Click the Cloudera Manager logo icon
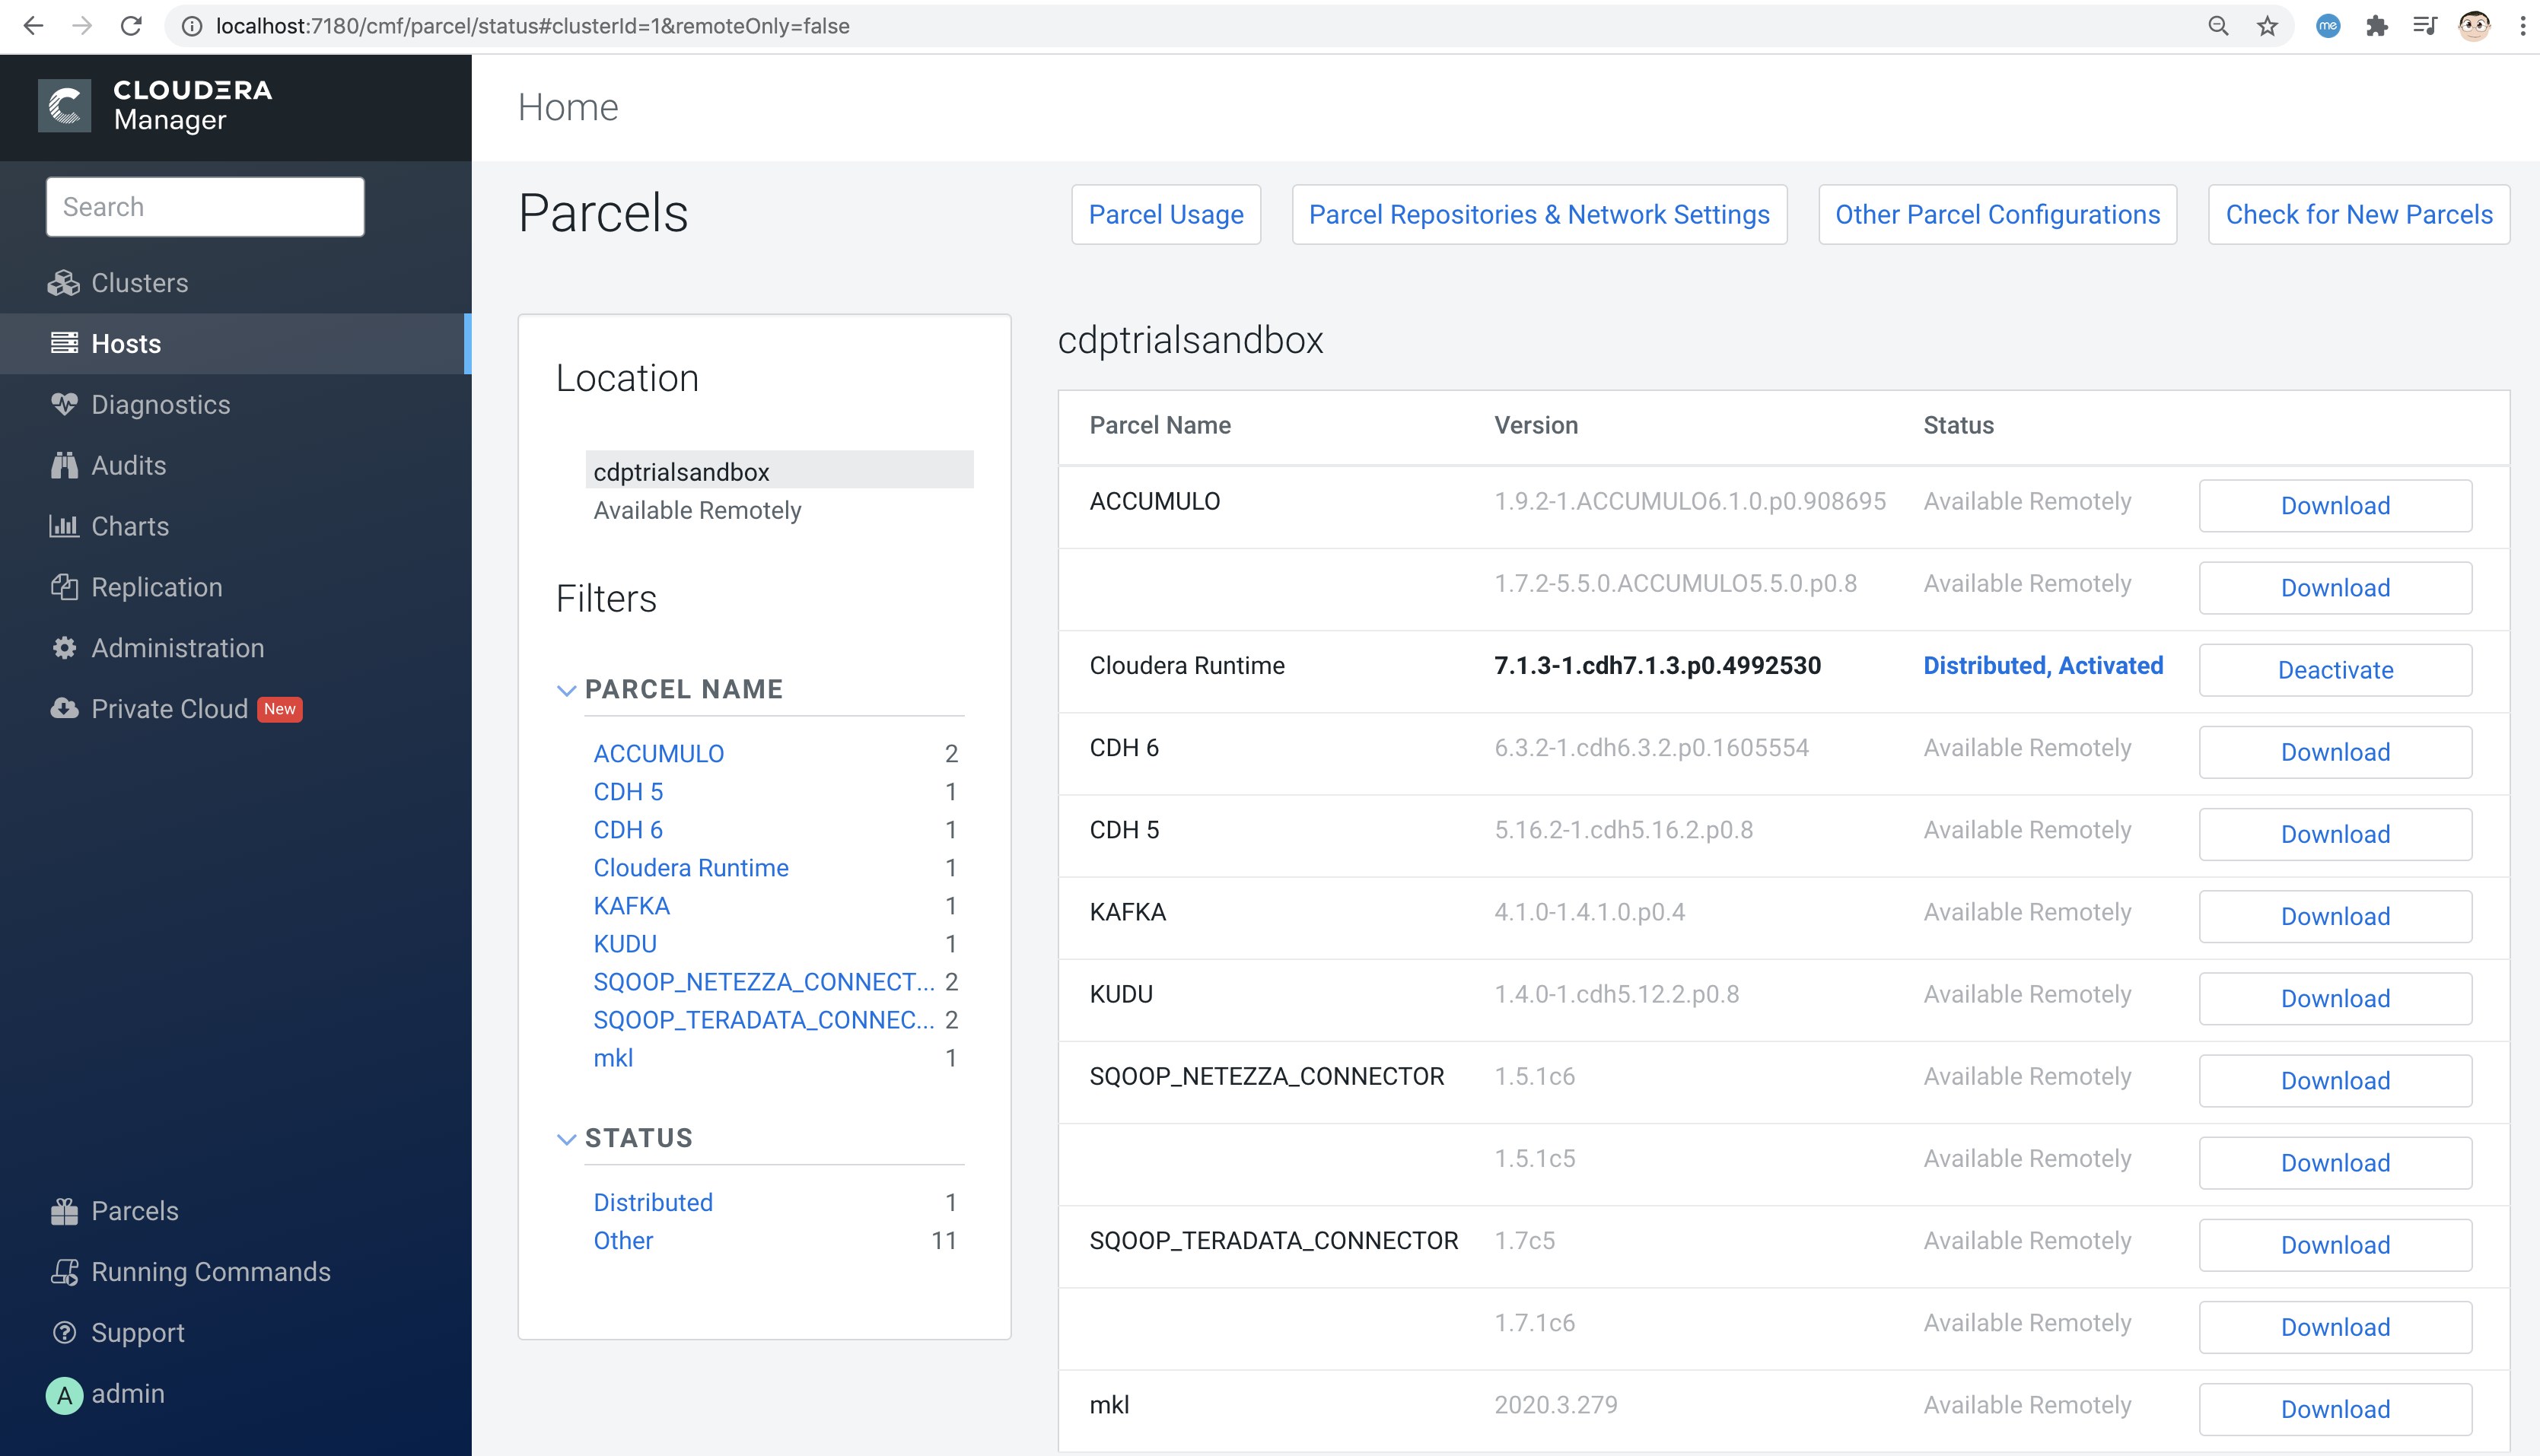 coord(64,106)
